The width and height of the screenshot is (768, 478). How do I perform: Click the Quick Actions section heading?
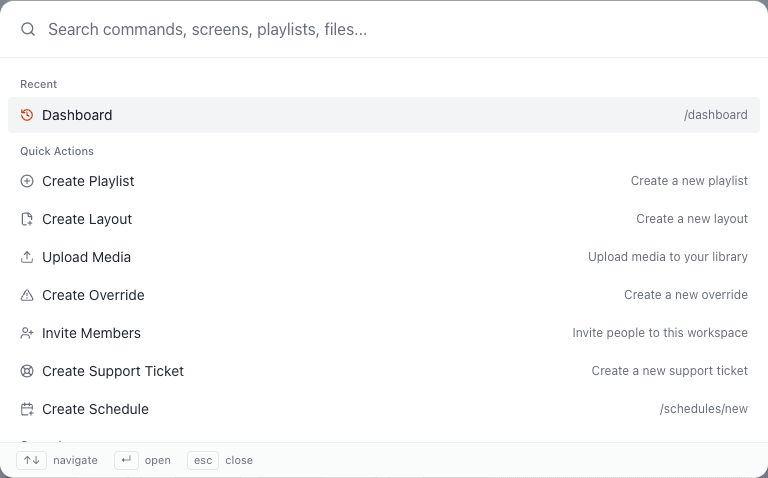tap(57, 151)
